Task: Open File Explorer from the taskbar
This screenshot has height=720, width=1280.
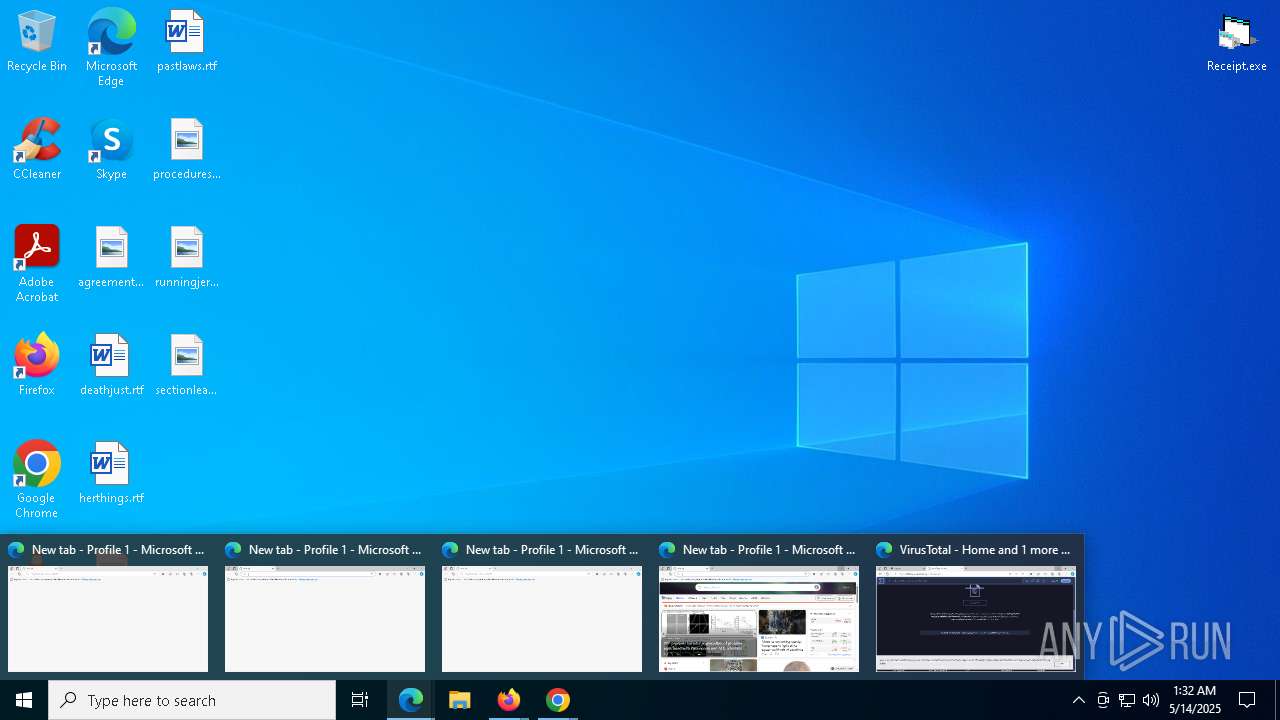Action: coord(460,700)
